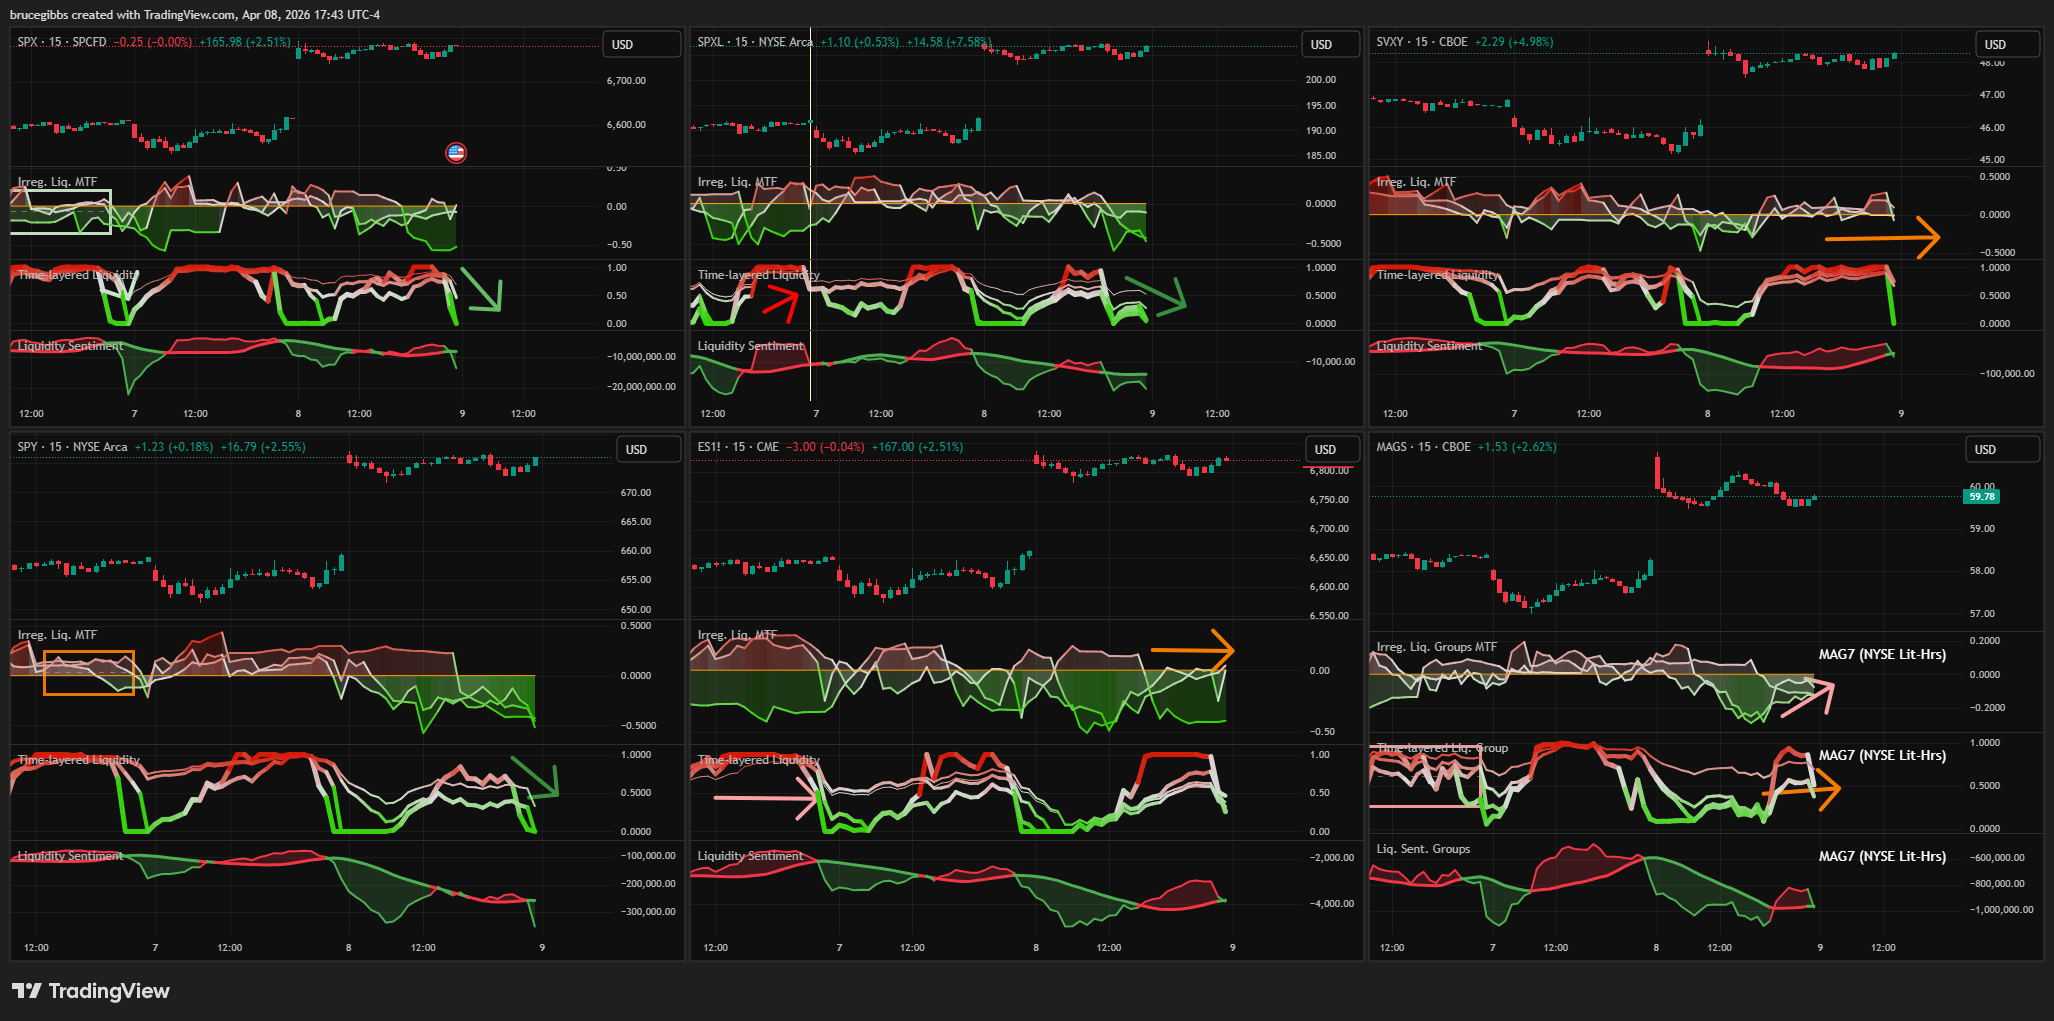The image size is (2054, 1021).
Task: Select the orange rectangle on the SPY chart
Action: coord(89,672)
